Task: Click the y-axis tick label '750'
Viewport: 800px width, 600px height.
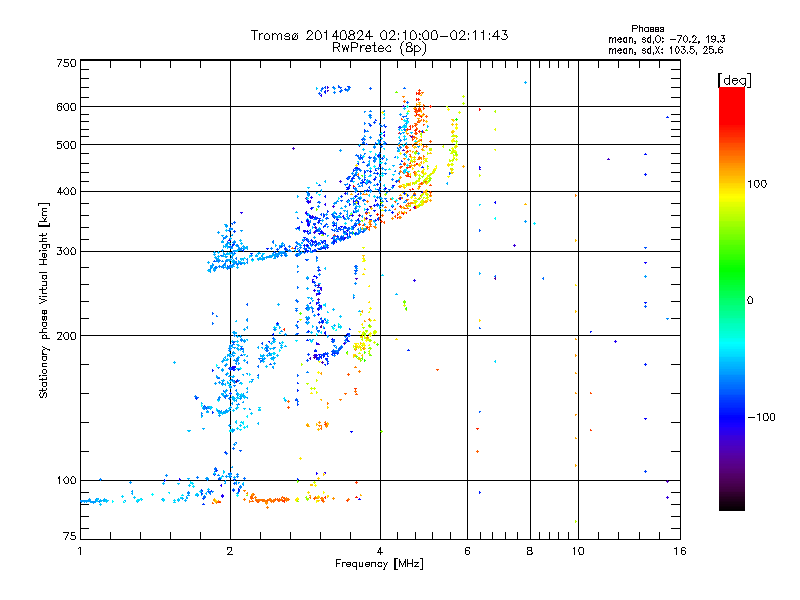Action: click(x=66, y=63)
